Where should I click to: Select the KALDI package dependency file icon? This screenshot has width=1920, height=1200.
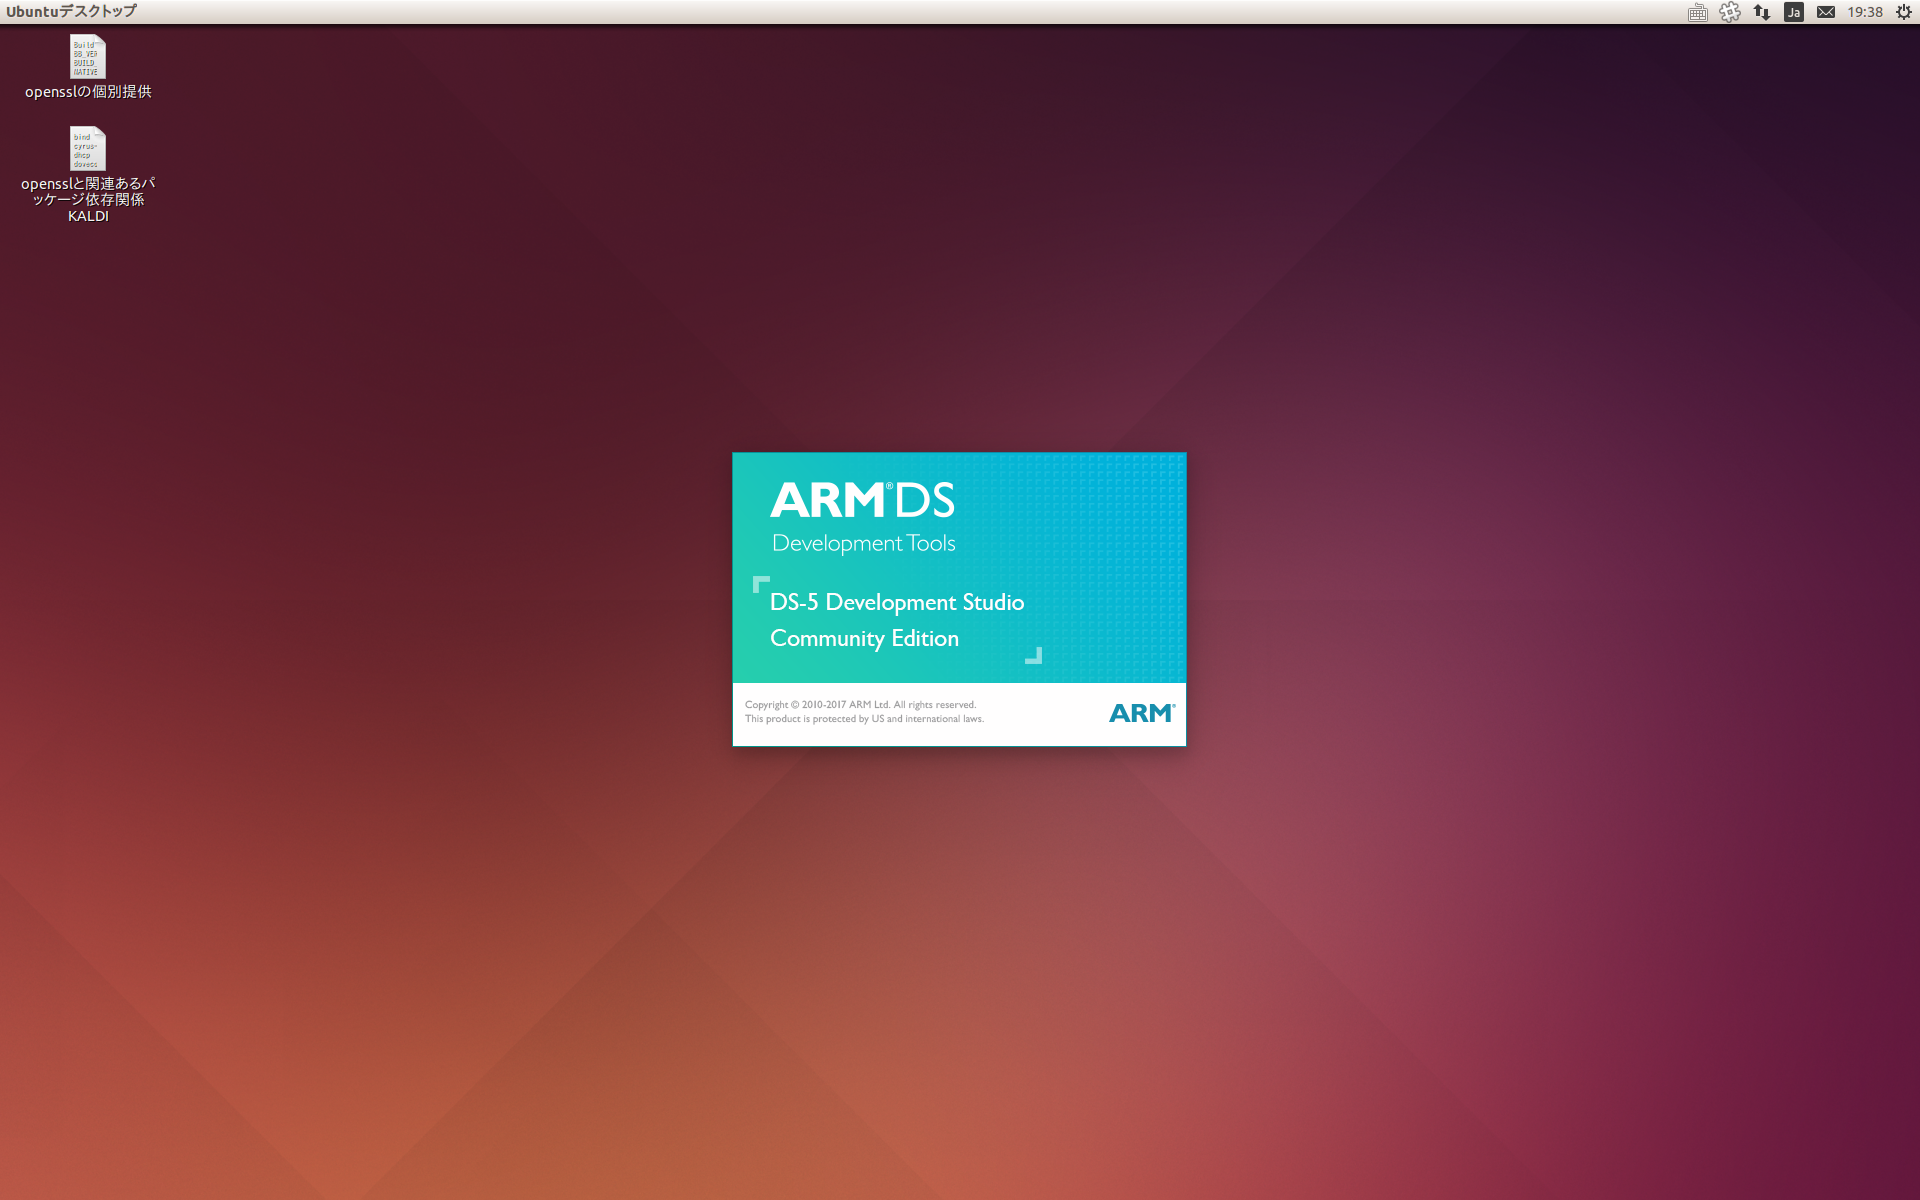88,149
